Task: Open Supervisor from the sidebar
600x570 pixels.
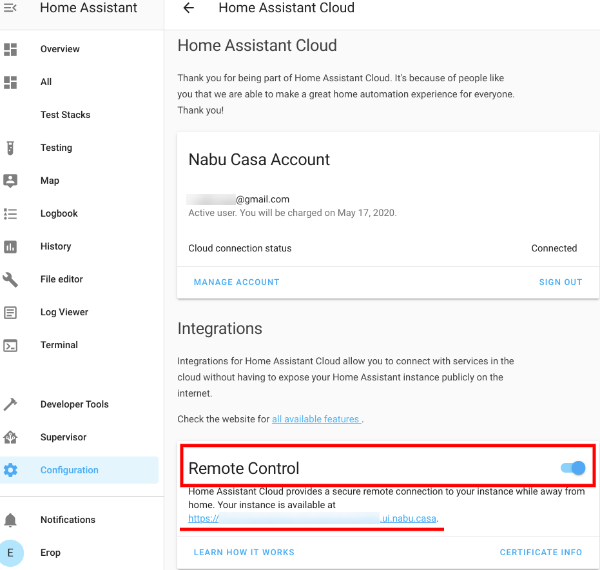Action: tap(63, 437)
